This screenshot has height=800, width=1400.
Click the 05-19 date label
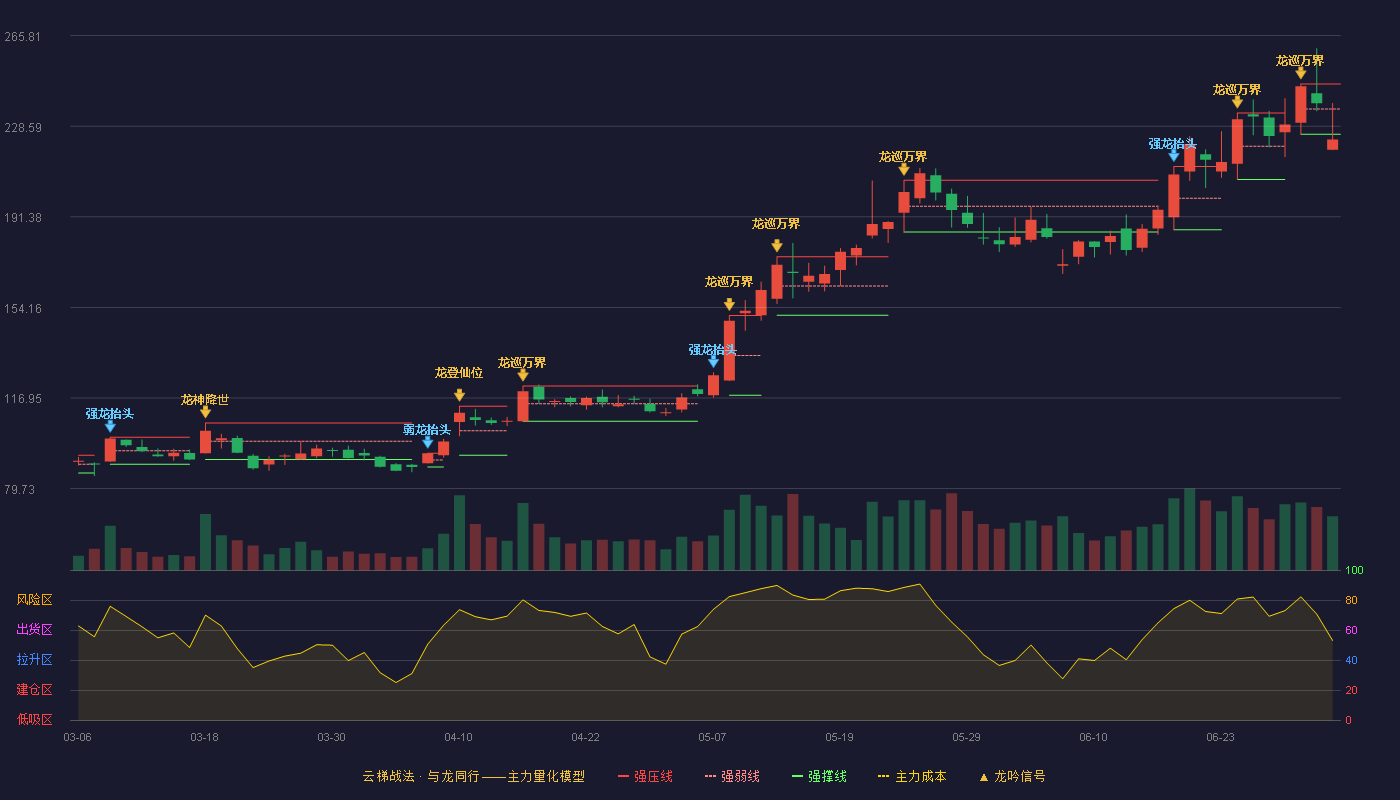840,737
